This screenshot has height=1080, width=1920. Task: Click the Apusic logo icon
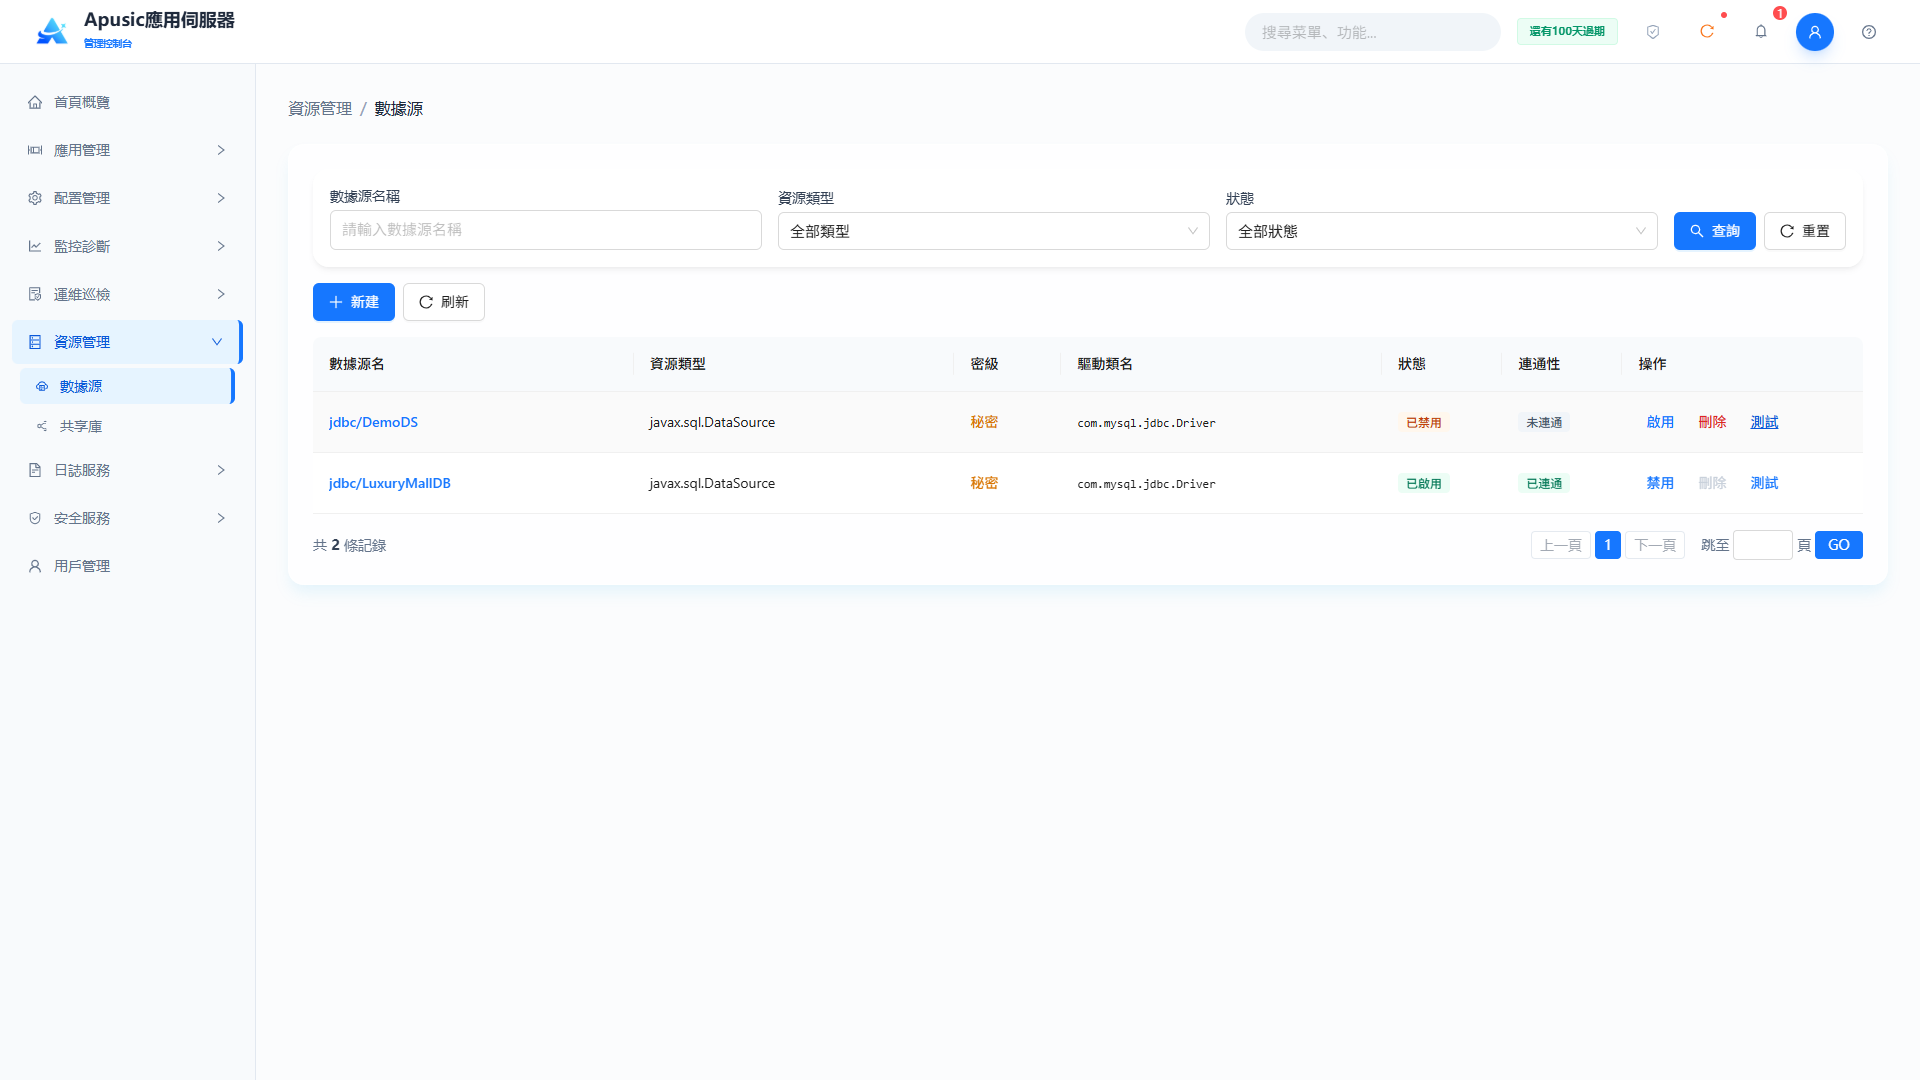pos(52,31)
